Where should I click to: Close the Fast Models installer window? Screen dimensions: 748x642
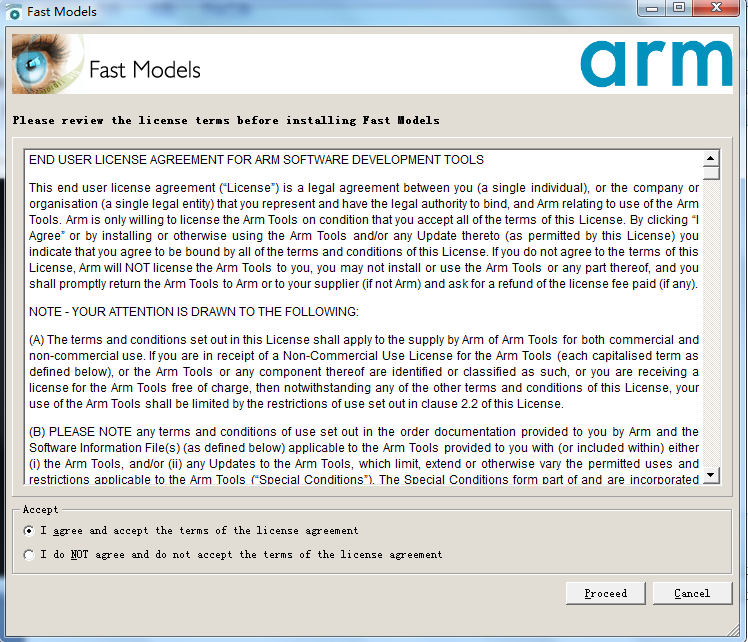(716, 8)
